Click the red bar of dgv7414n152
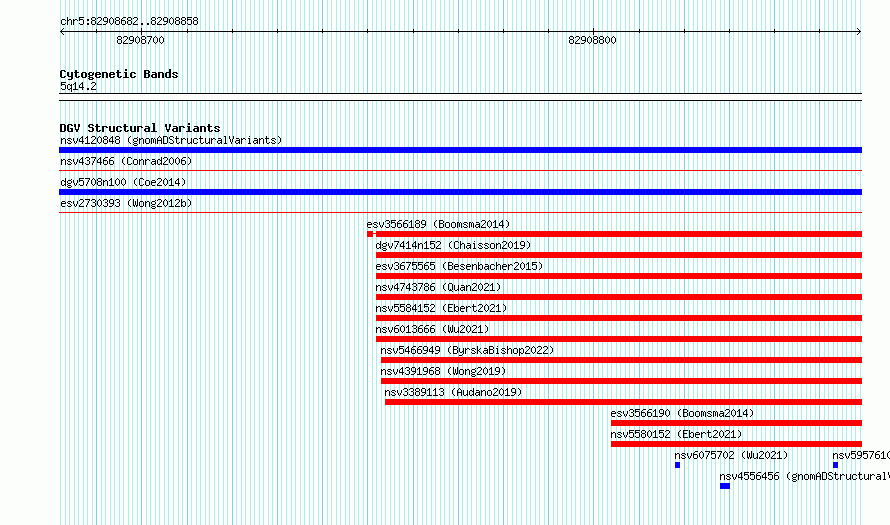 click(x=619, y=255)
